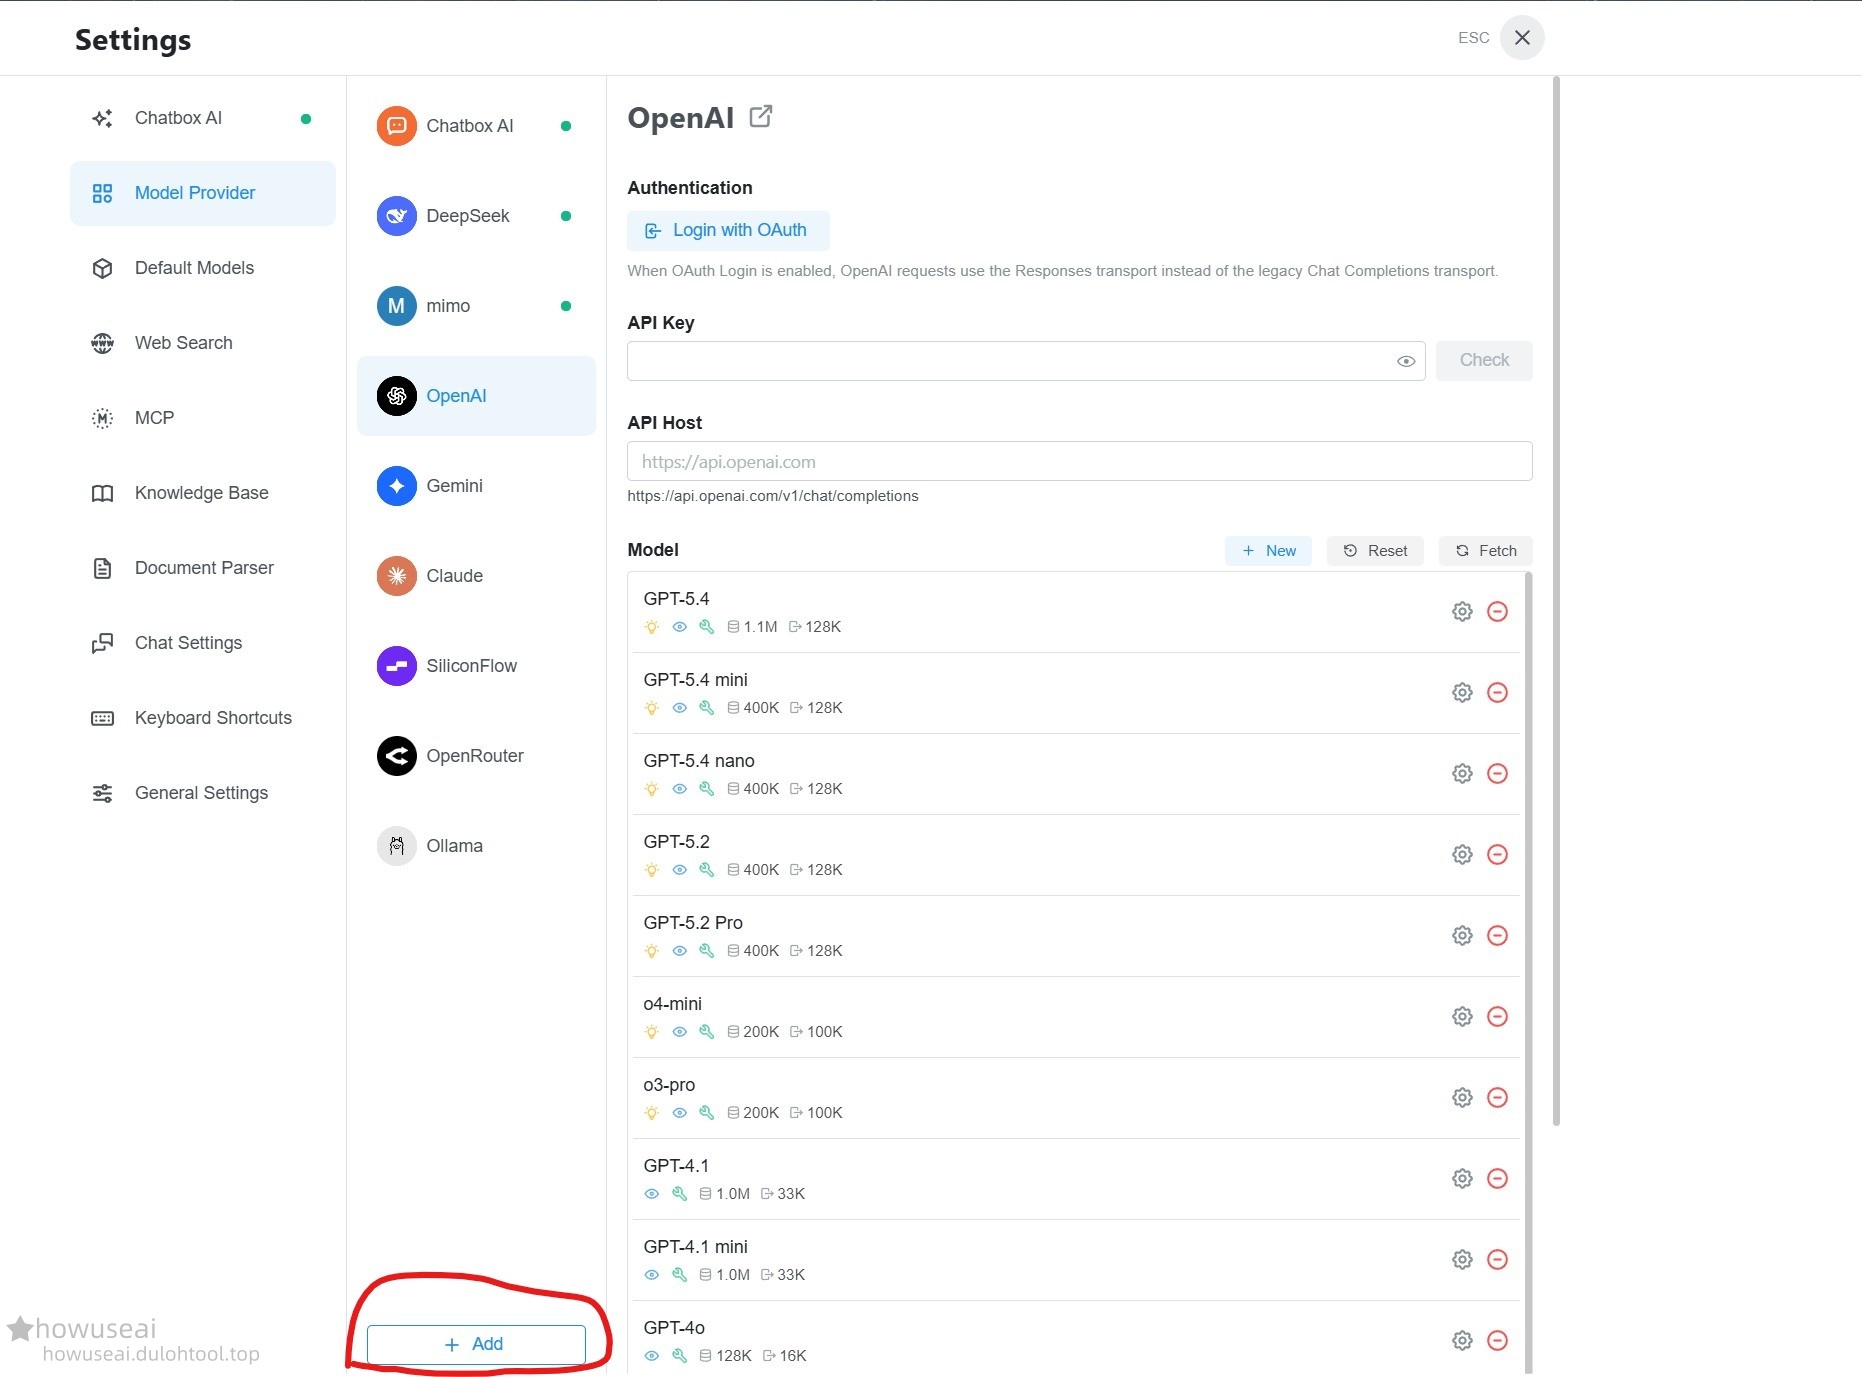Reset the model list
The width and height of the screenshot is (1862, 1377).
1375,551
